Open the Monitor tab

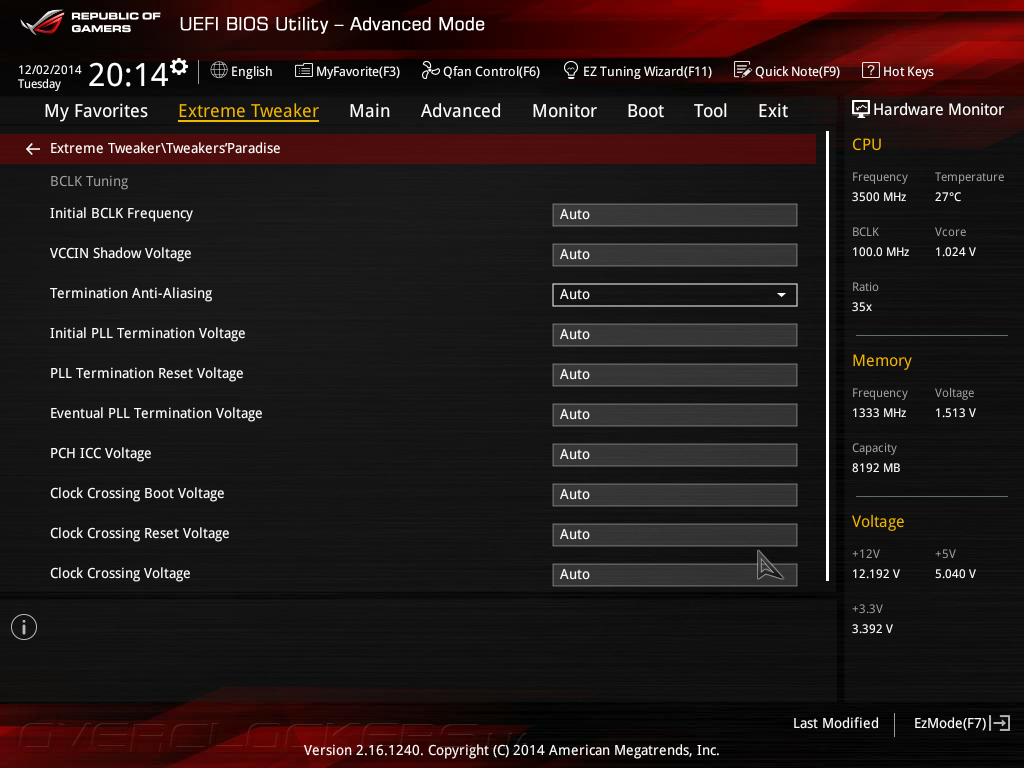click(564, 110)
